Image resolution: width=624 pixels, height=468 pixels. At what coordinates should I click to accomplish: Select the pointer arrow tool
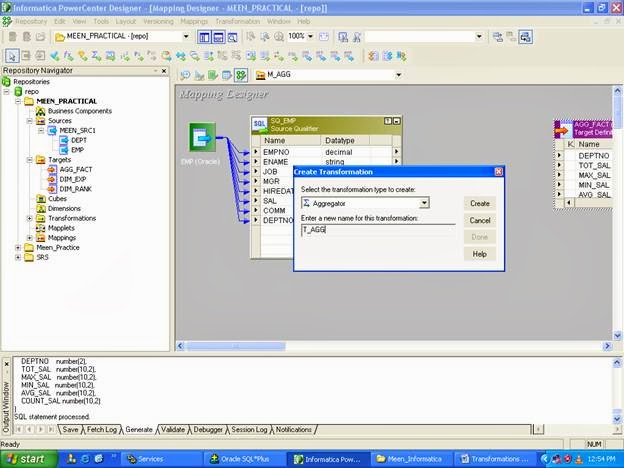[12, 56]
